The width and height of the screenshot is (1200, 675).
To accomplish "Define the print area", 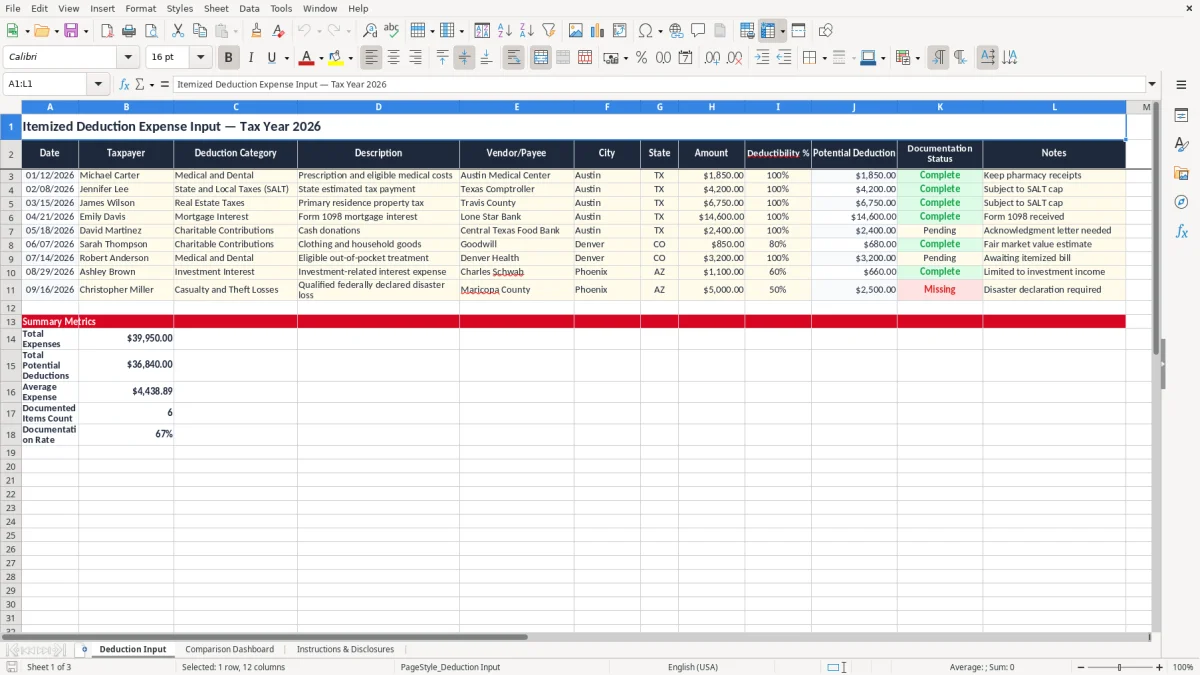I will [x=747, y=31].
